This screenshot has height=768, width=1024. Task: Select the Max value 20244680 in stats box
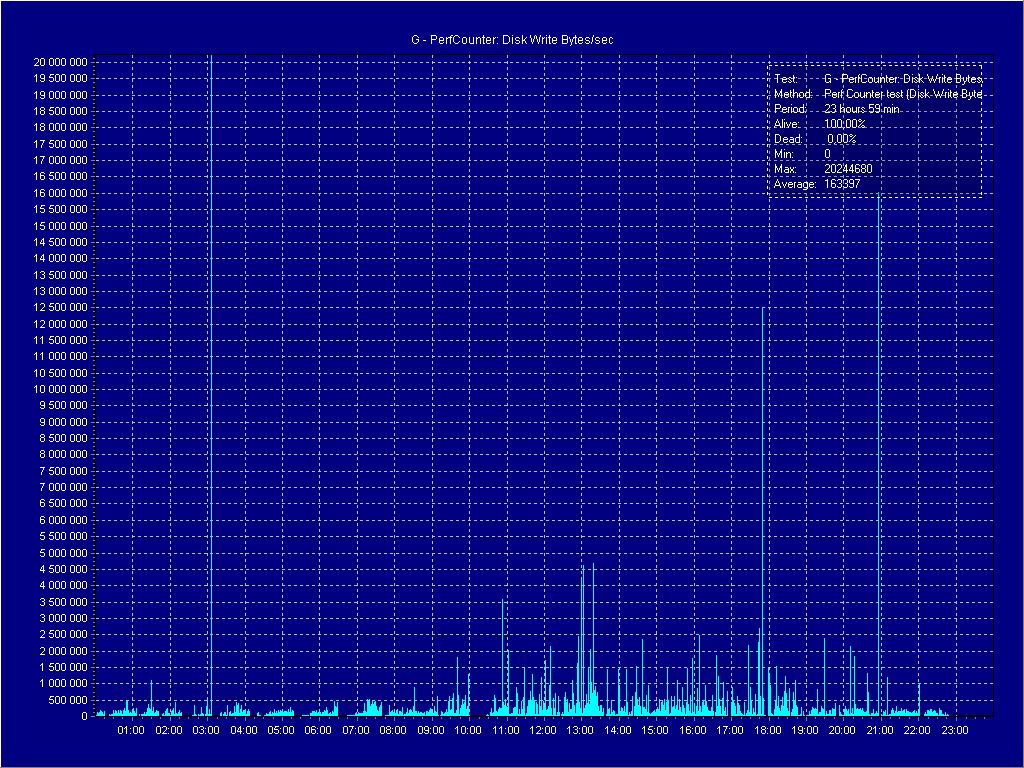click(848, 169)
